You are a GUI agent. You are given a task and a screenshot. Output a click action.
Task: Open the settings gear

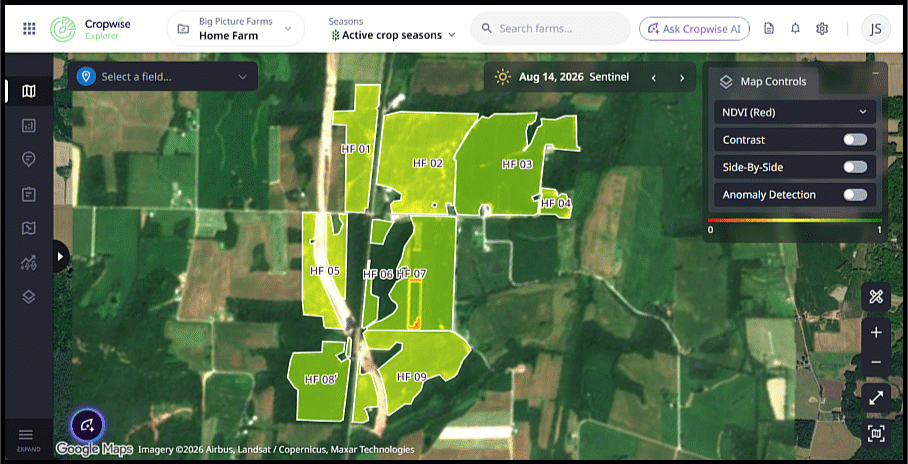(x=822, y=28)
